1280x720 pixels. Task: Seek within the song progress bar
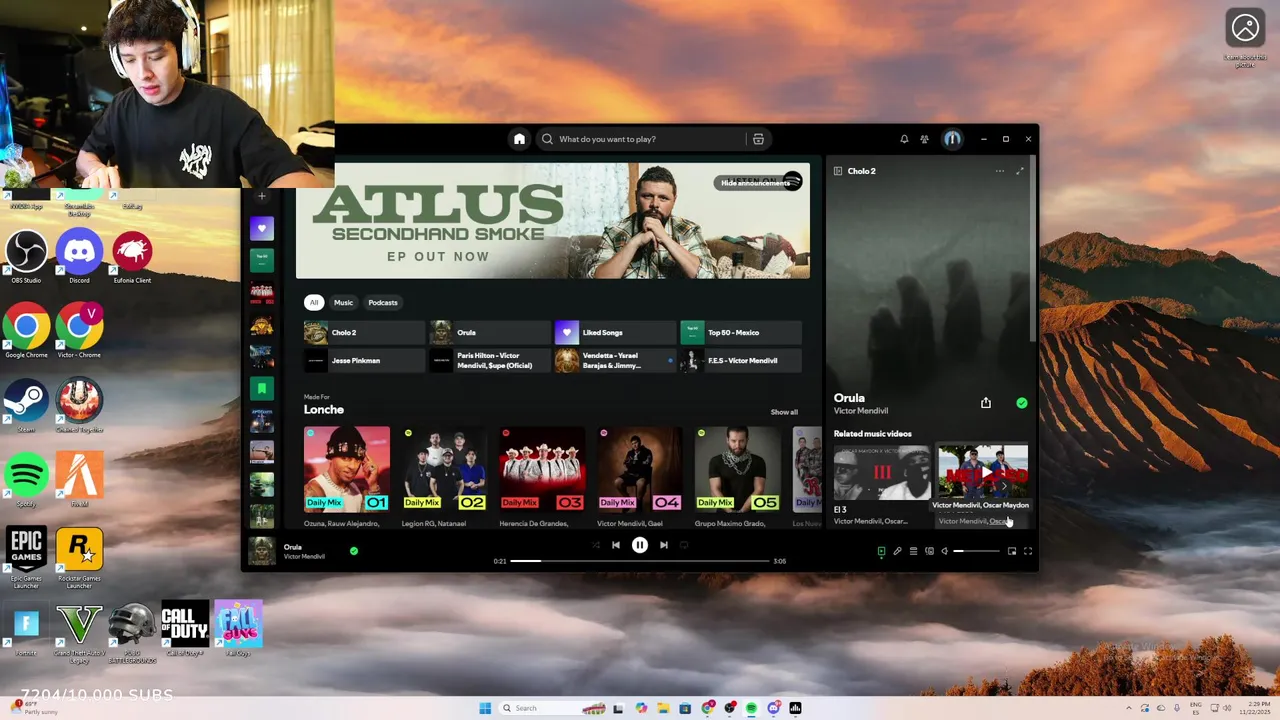[x=640, y=561]
